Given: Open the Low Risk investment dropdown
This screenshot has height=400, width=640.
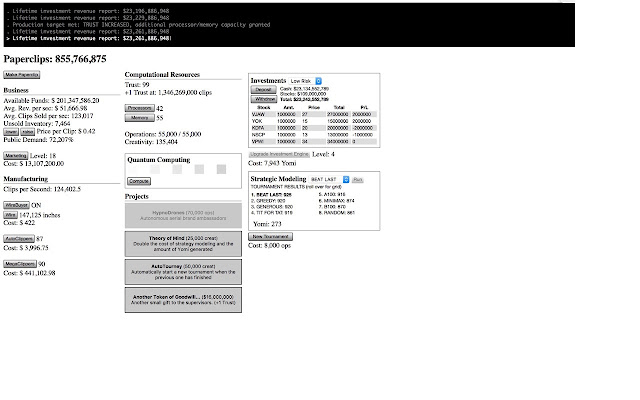Looking at the screenshot, I should pyautogui.click(x=305, y=81).
